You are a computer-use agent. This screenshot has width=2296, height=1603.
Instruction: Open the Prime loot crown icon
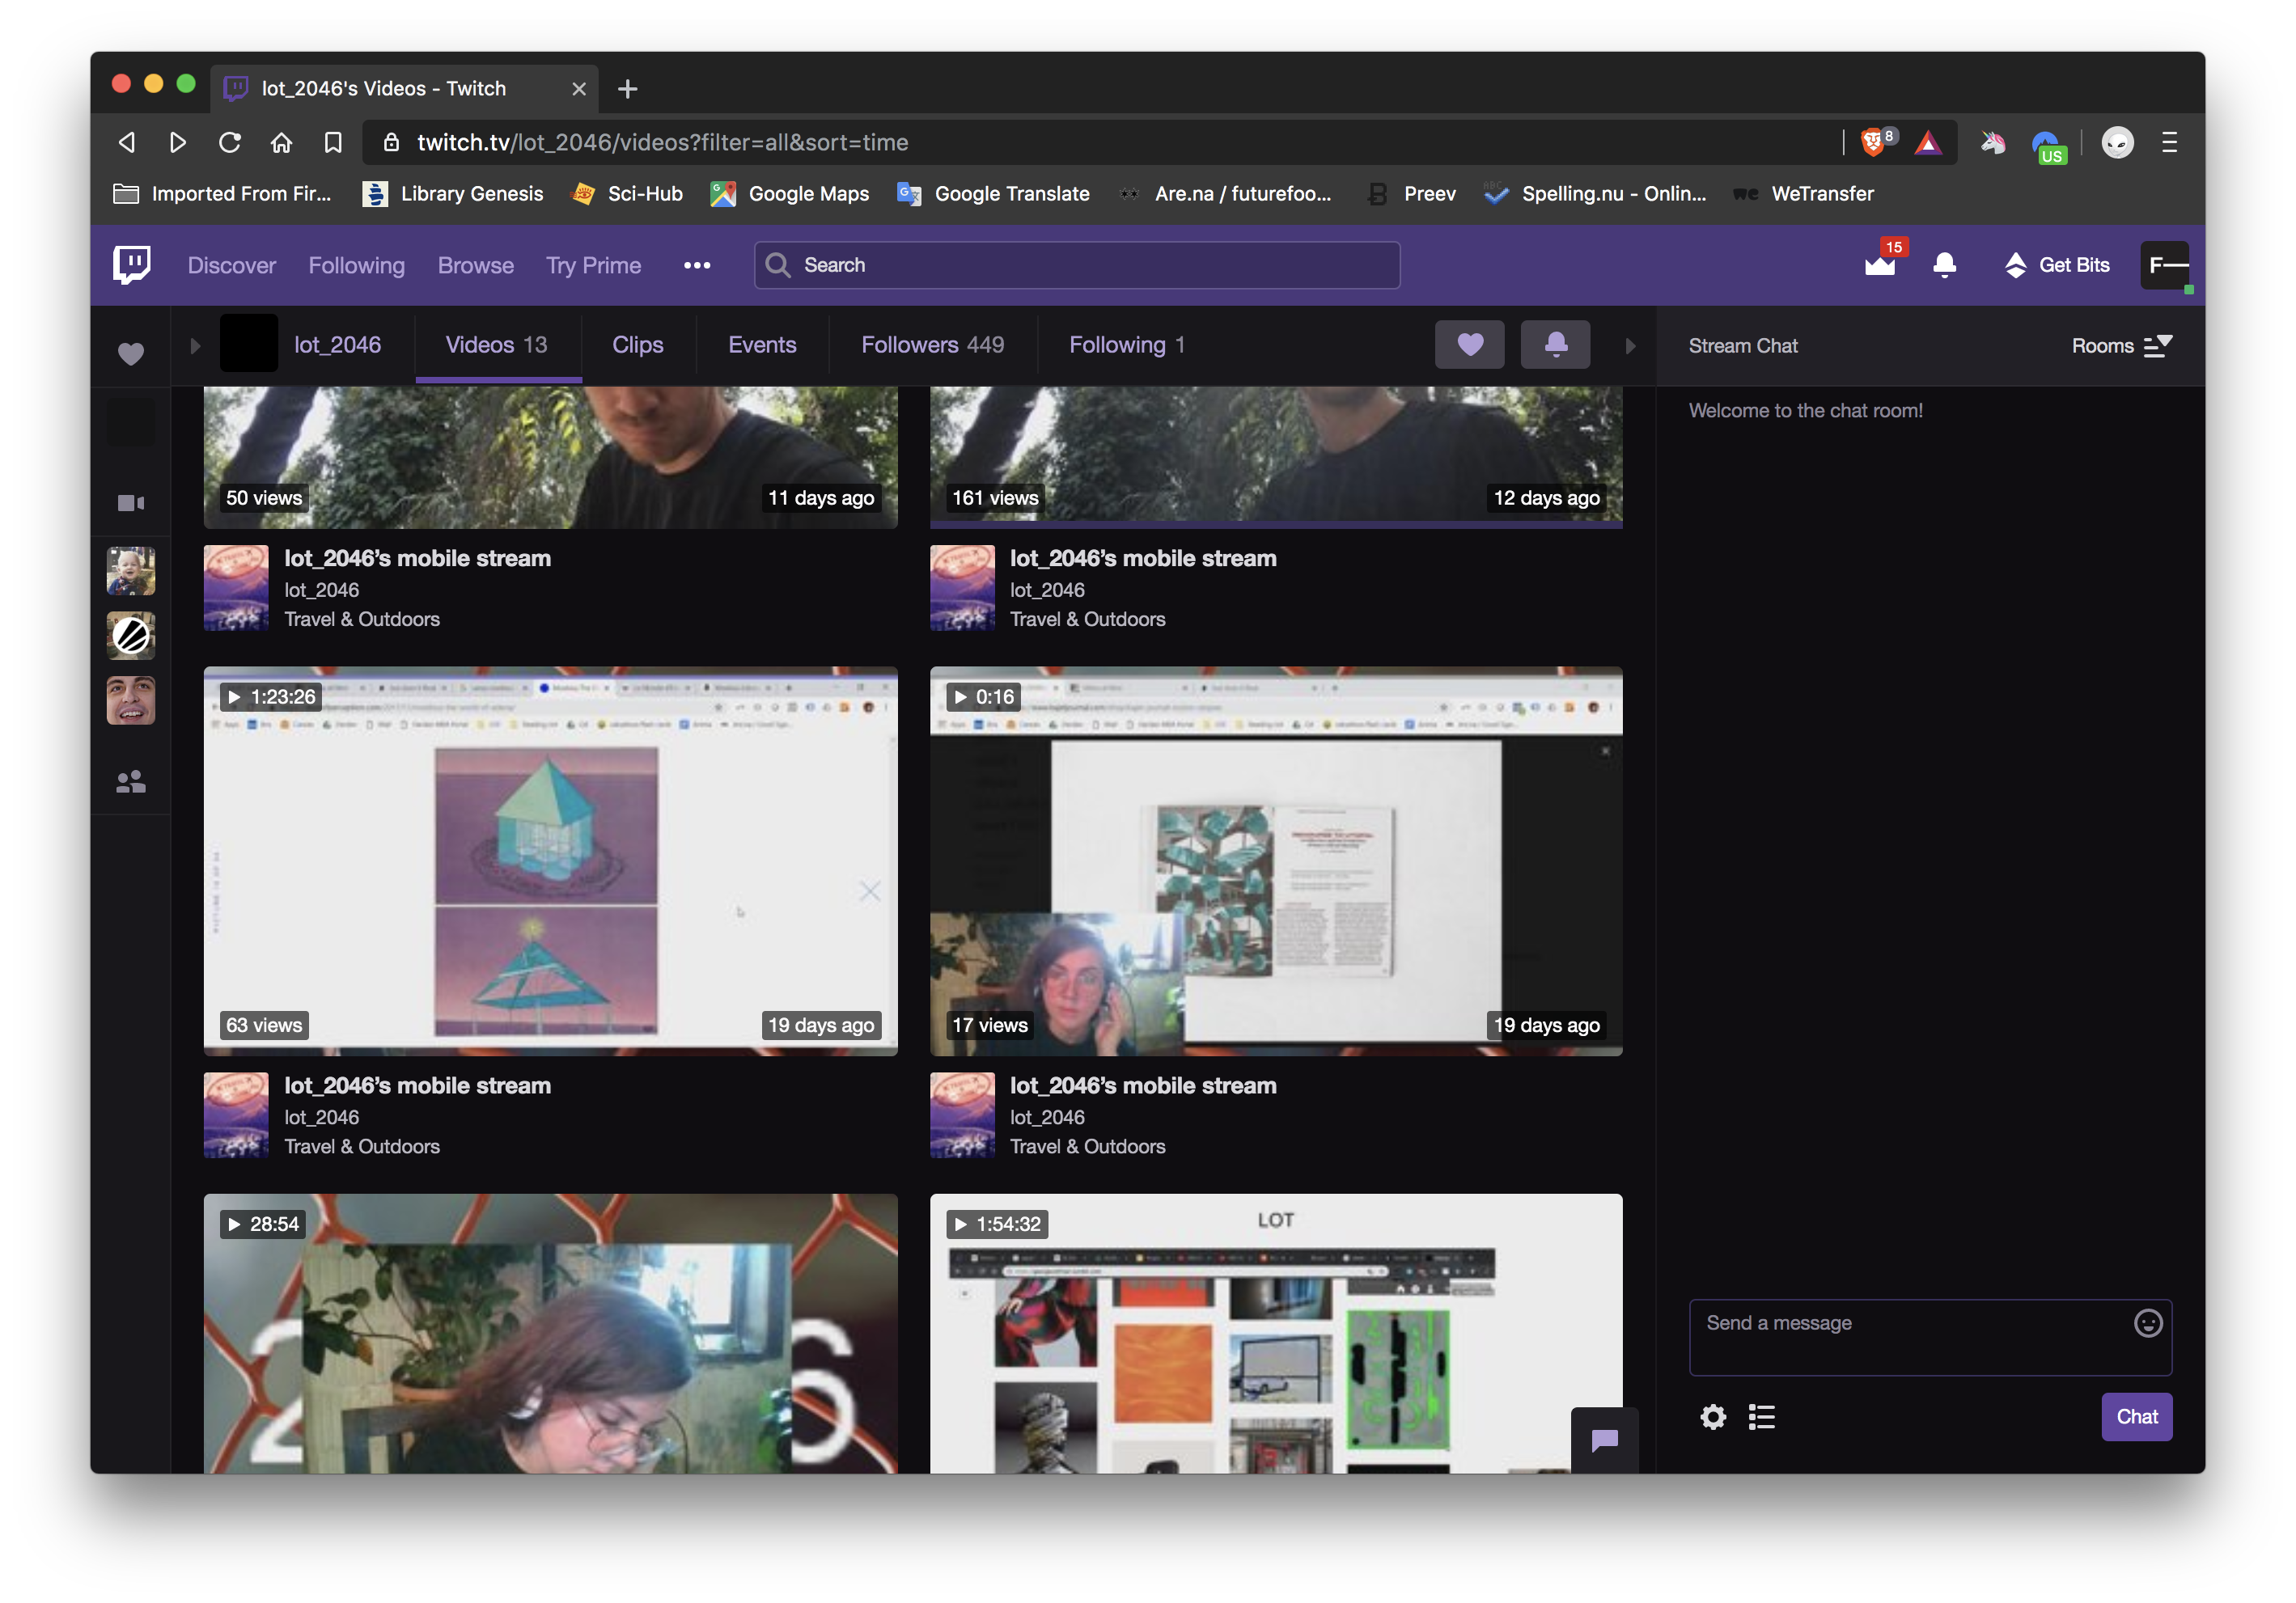click(x=1880, y=265)
